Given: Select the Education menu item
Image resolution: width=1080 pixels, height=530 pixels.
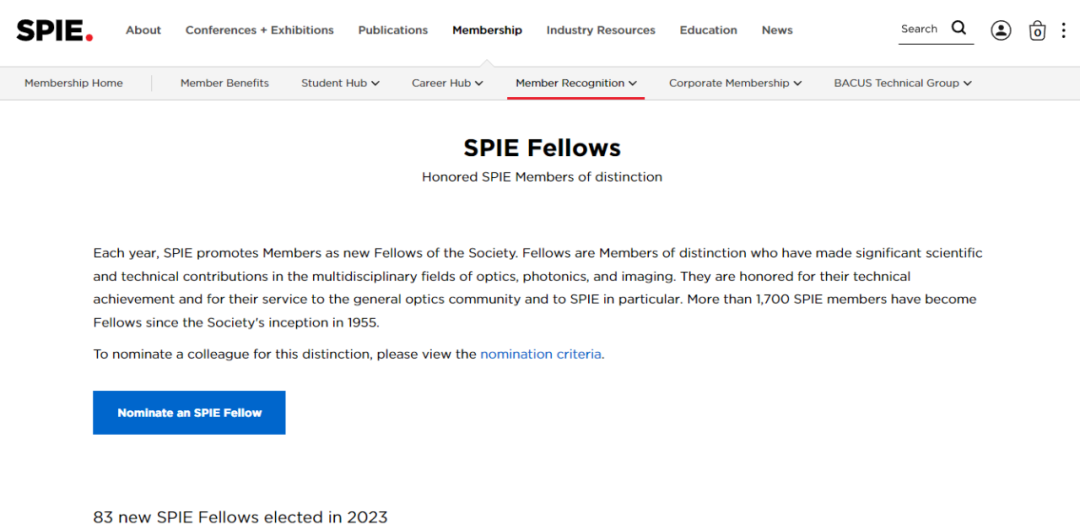Looking at the screenshot, I should (x=708, y=30).
